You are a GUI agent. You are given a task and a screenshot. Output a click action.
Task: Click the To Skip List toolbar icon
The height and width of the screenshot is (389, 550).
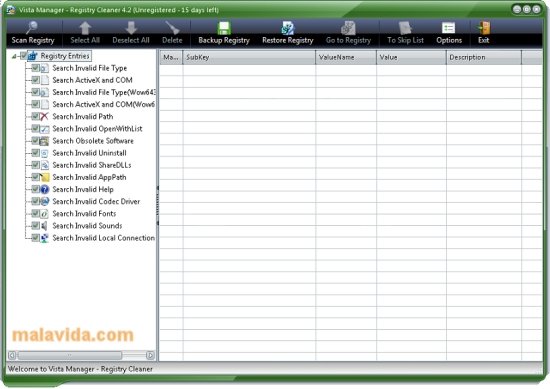pyautogui.click(x=405, y=28)
